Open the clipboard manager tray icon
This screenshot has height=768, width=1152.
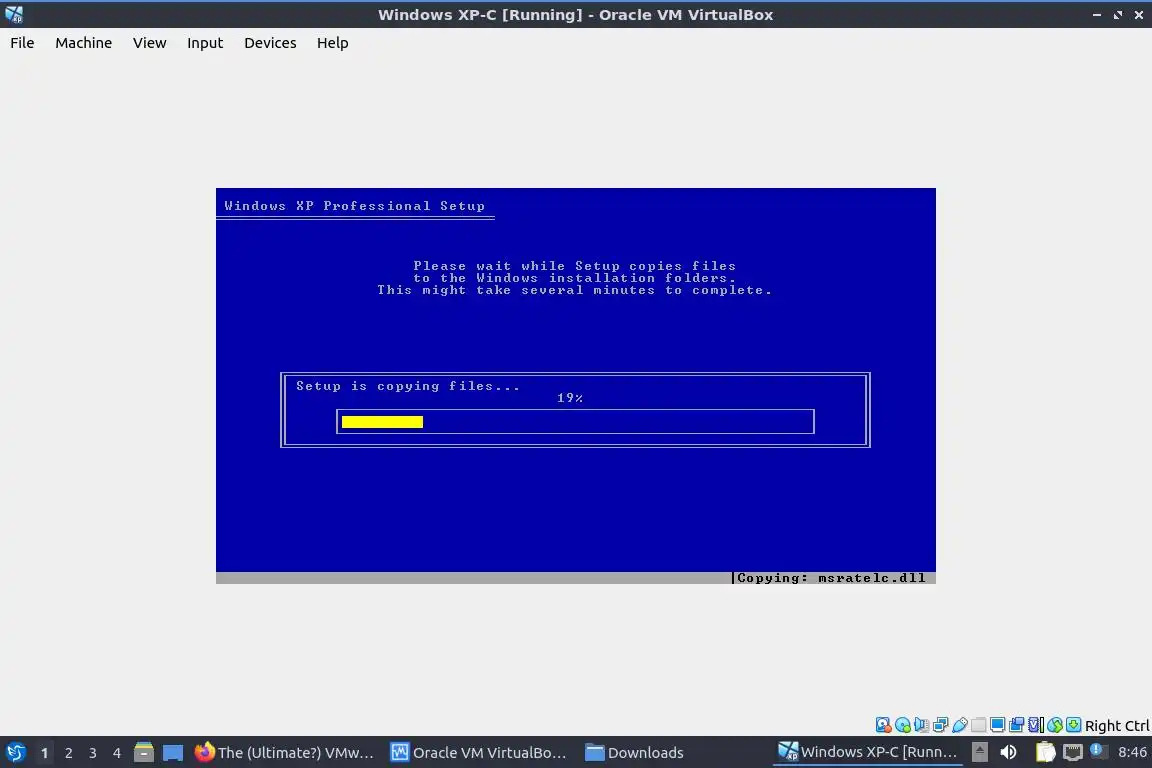[1045, 752]
